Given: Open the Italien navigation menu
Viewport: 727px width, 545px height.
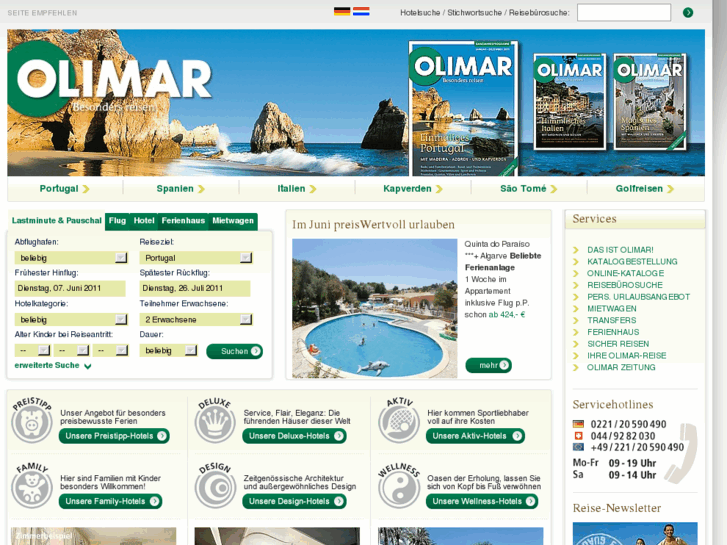Looking at the screenshot, I should (297, 189).
